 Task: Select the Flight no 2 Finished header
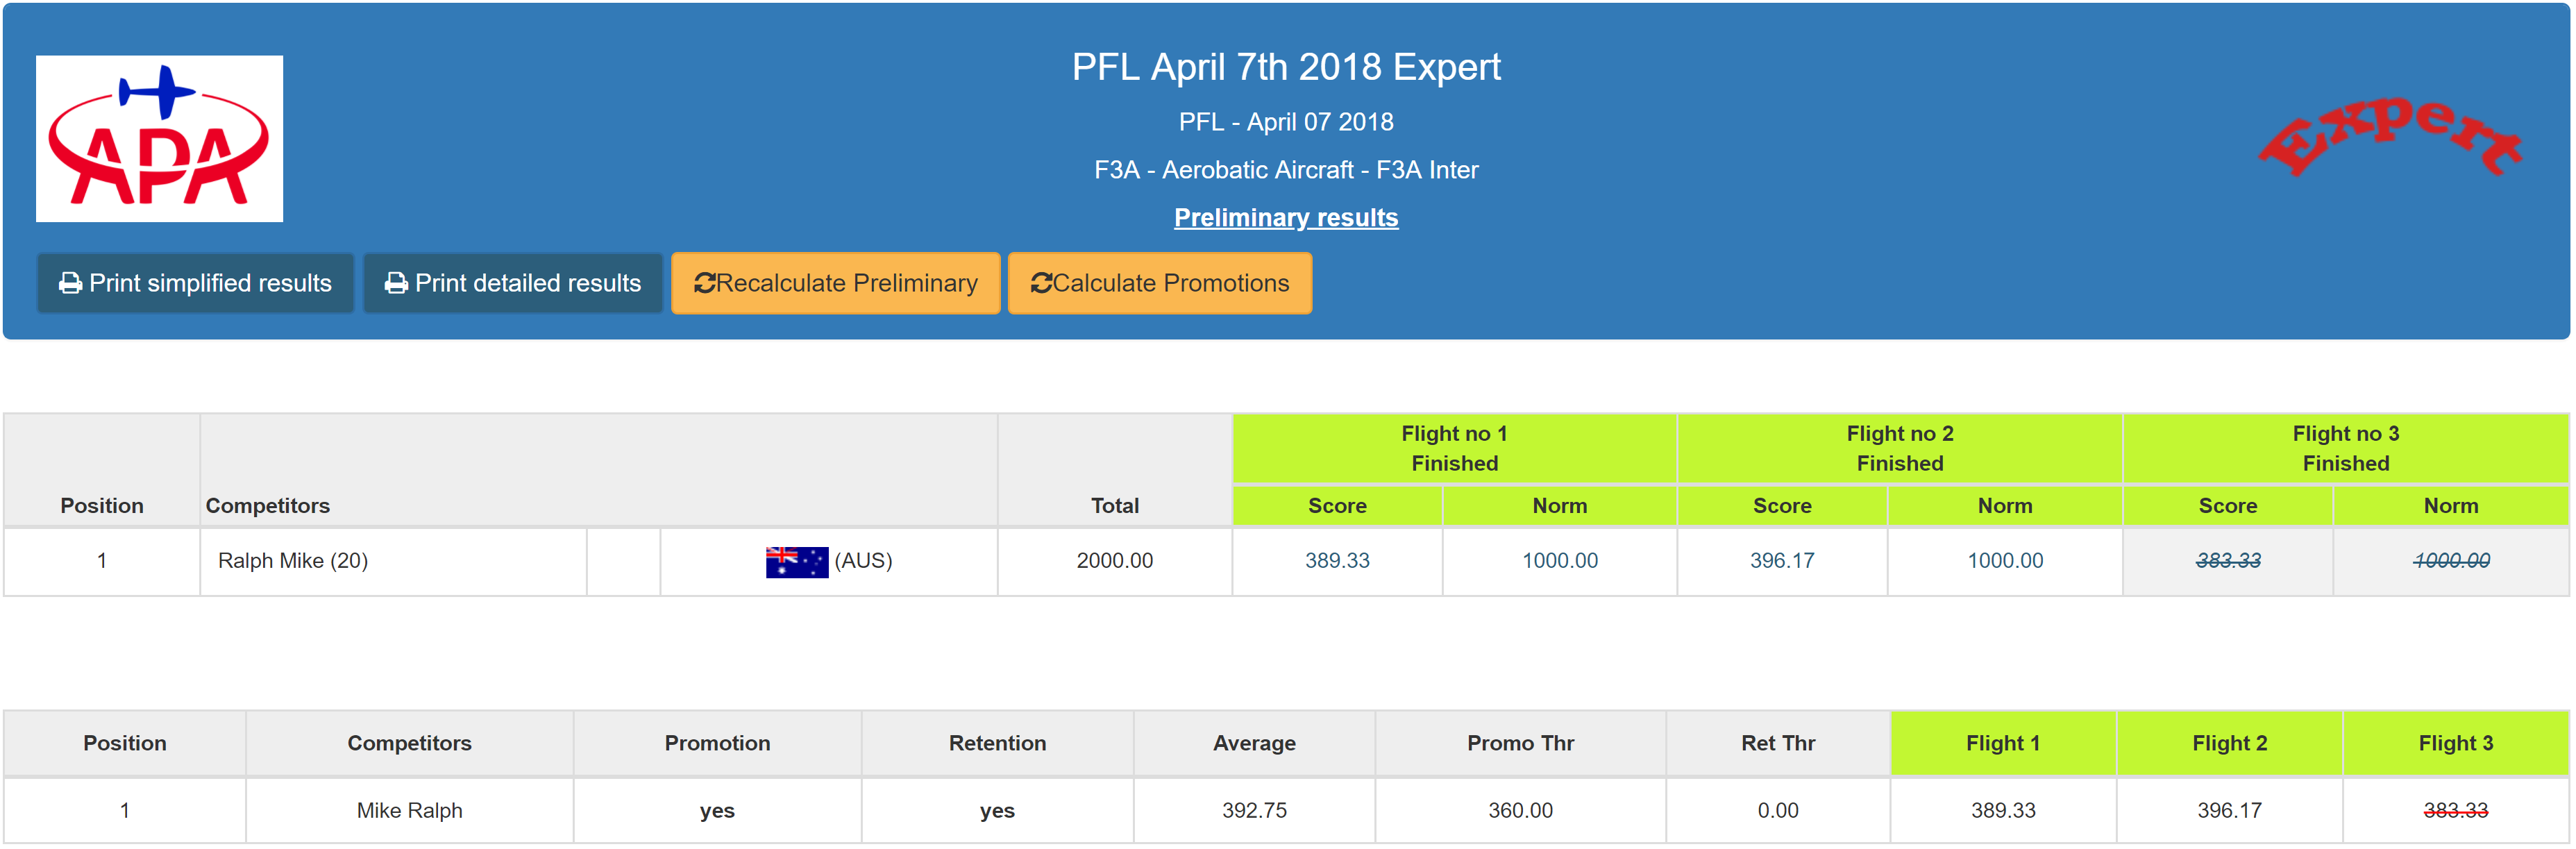point(1899,449)
